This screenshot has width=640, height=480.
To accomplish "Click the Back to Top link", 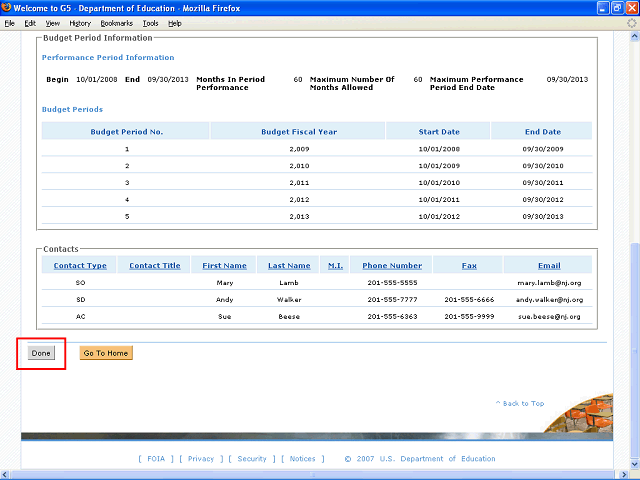I will (x=520, y=404).
